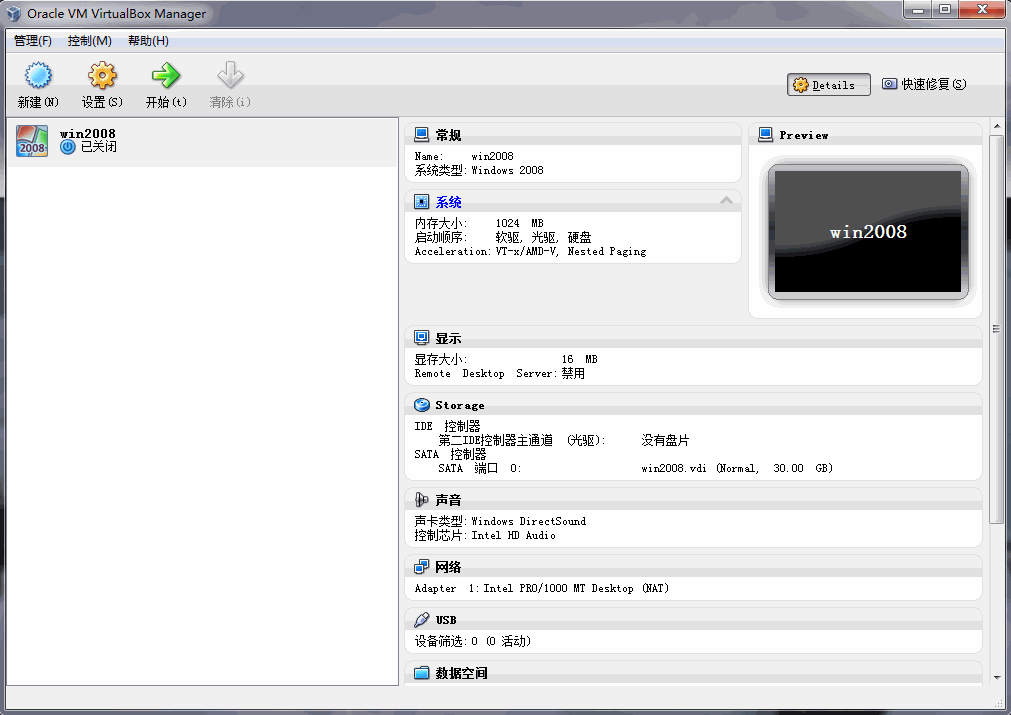This screenshot has width=1011, height=715.
Task: Open the 管理(F) menu
Action: click(33, 41)
